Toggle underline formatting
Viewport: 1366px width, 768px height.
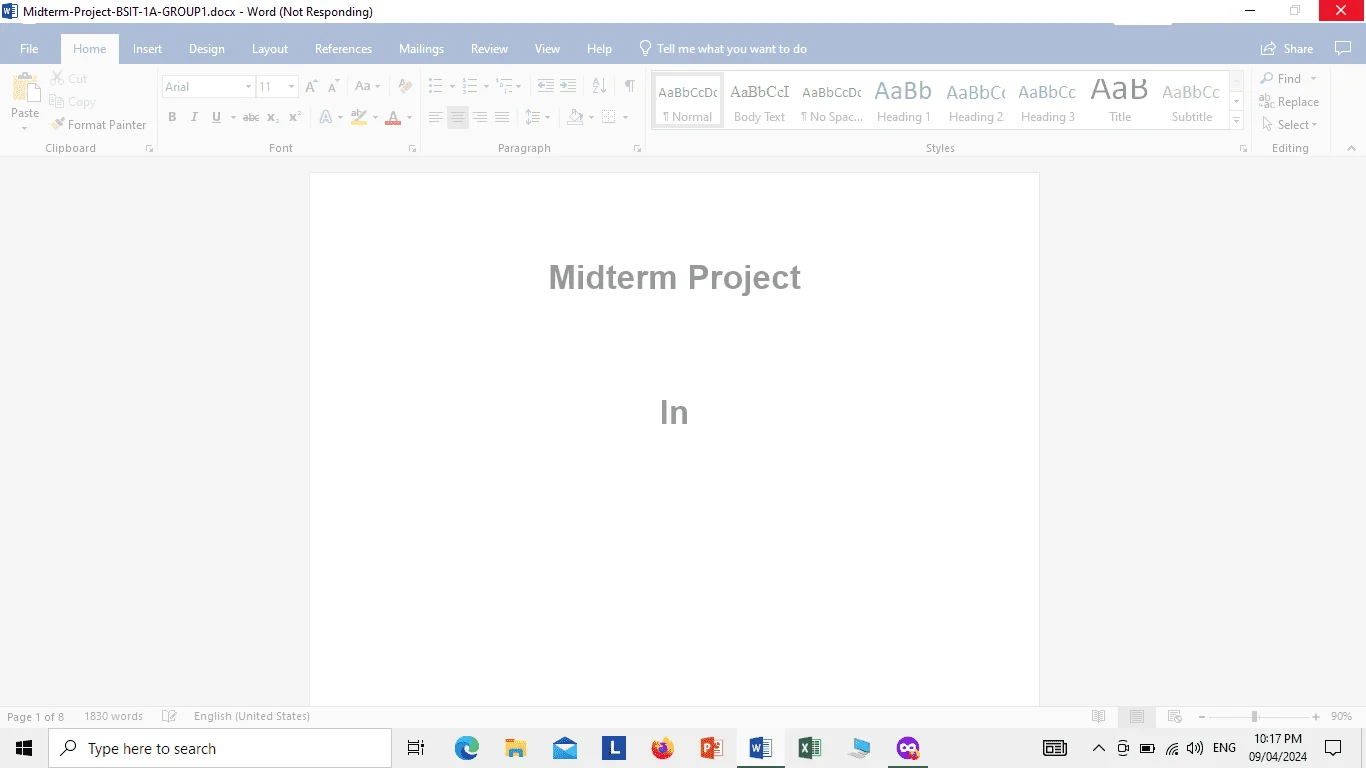216,117
